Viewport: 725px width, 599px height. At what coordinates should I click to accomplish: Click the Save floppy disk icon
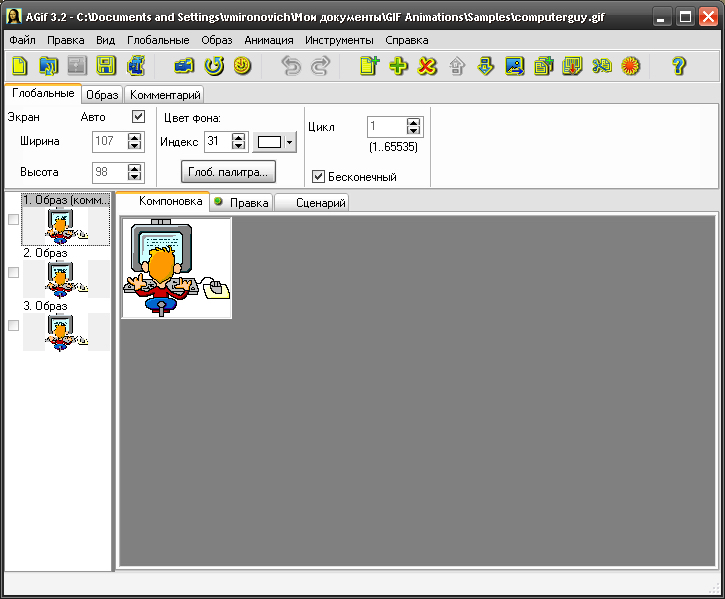point(106,67)
